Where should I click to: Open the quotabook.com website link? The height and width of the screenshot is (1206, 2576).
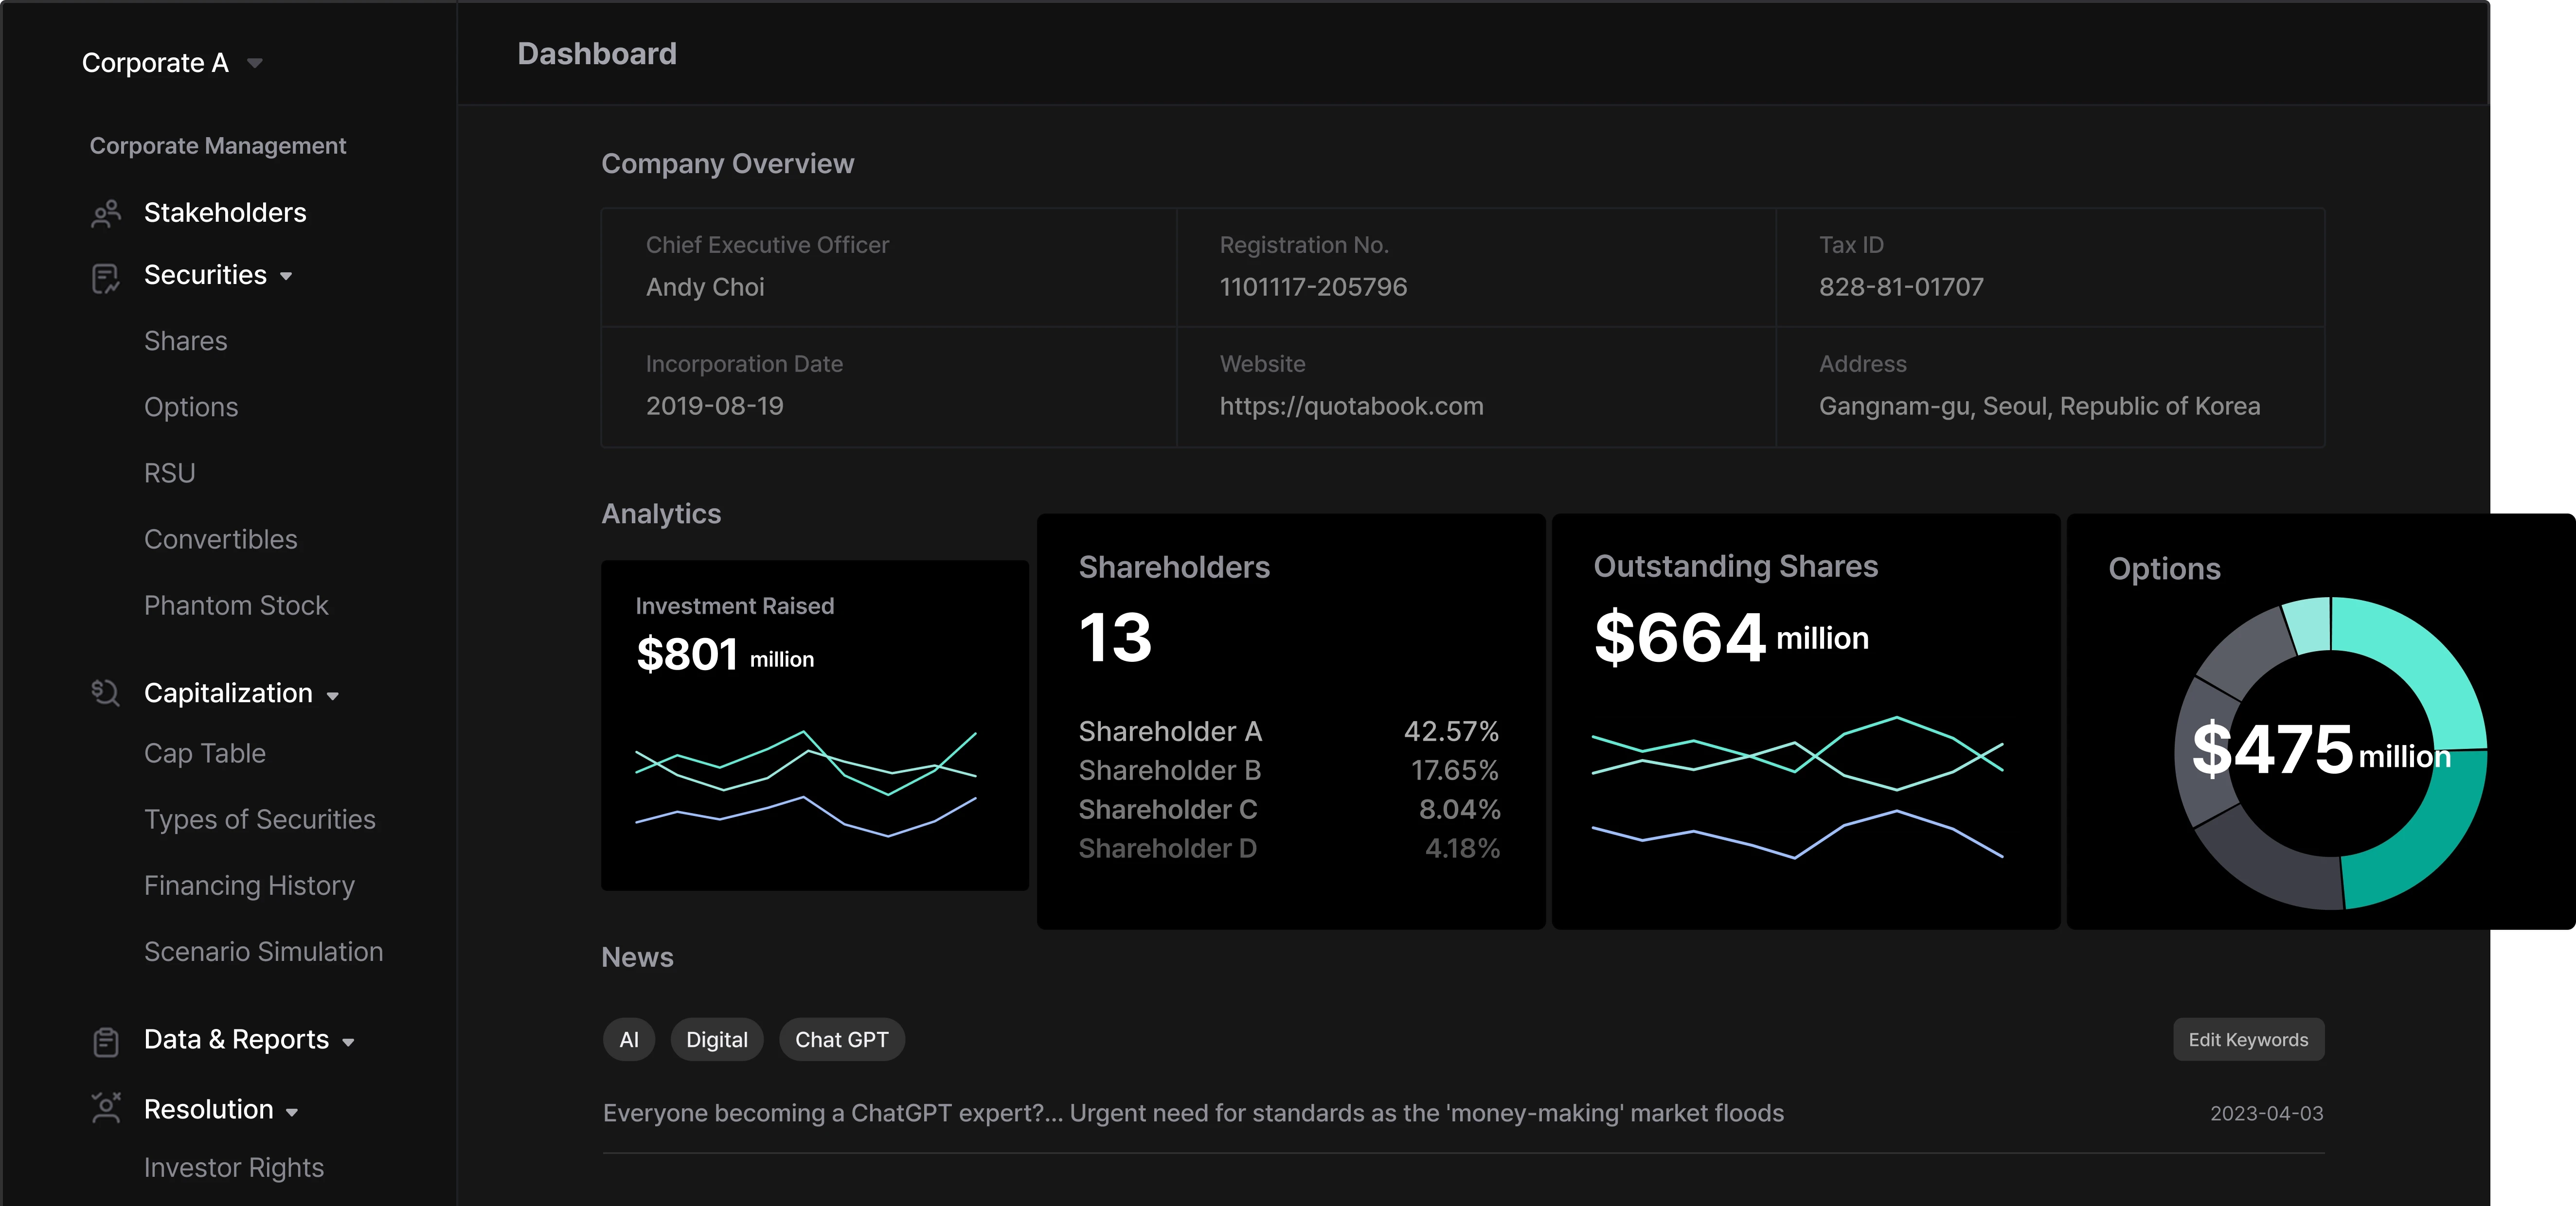[x=1352, y=406]
